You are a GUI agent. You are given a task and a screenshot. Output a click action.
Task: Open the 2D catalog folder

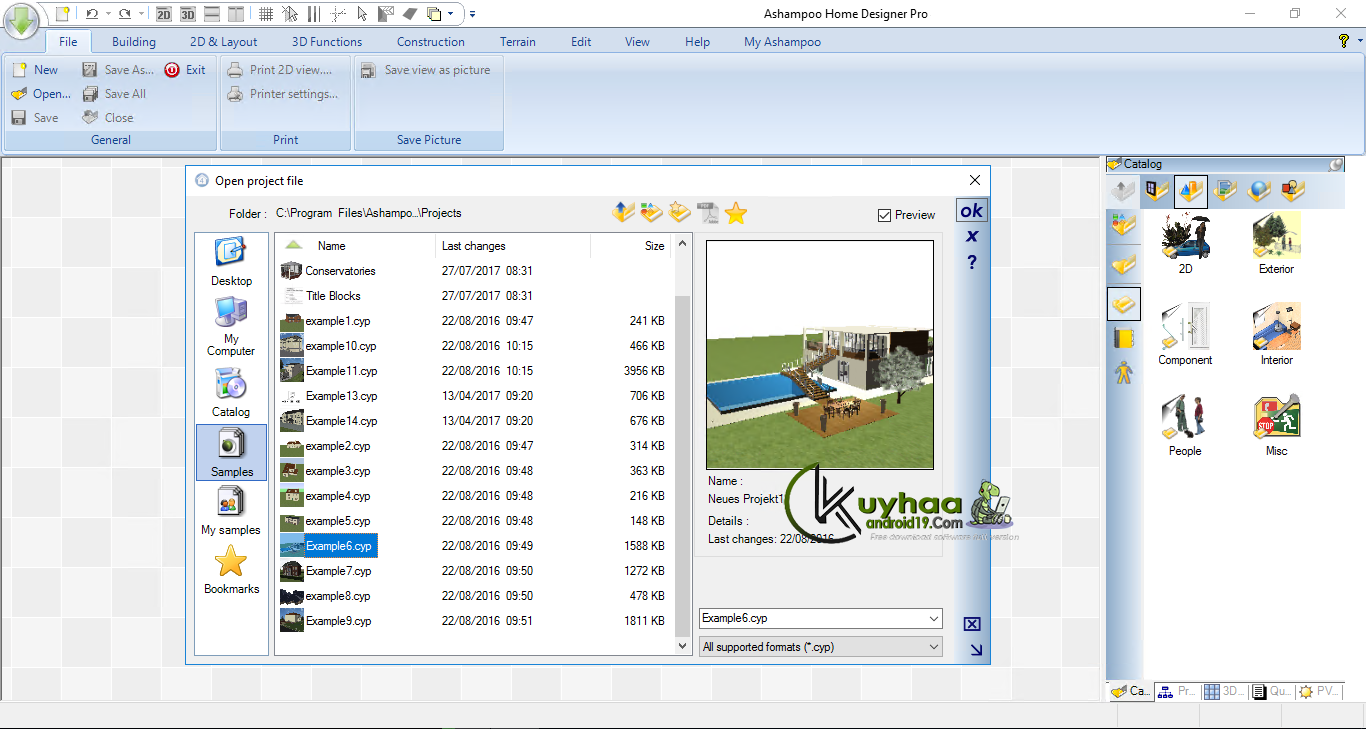pyautogui.click(x=1185, y=244)
